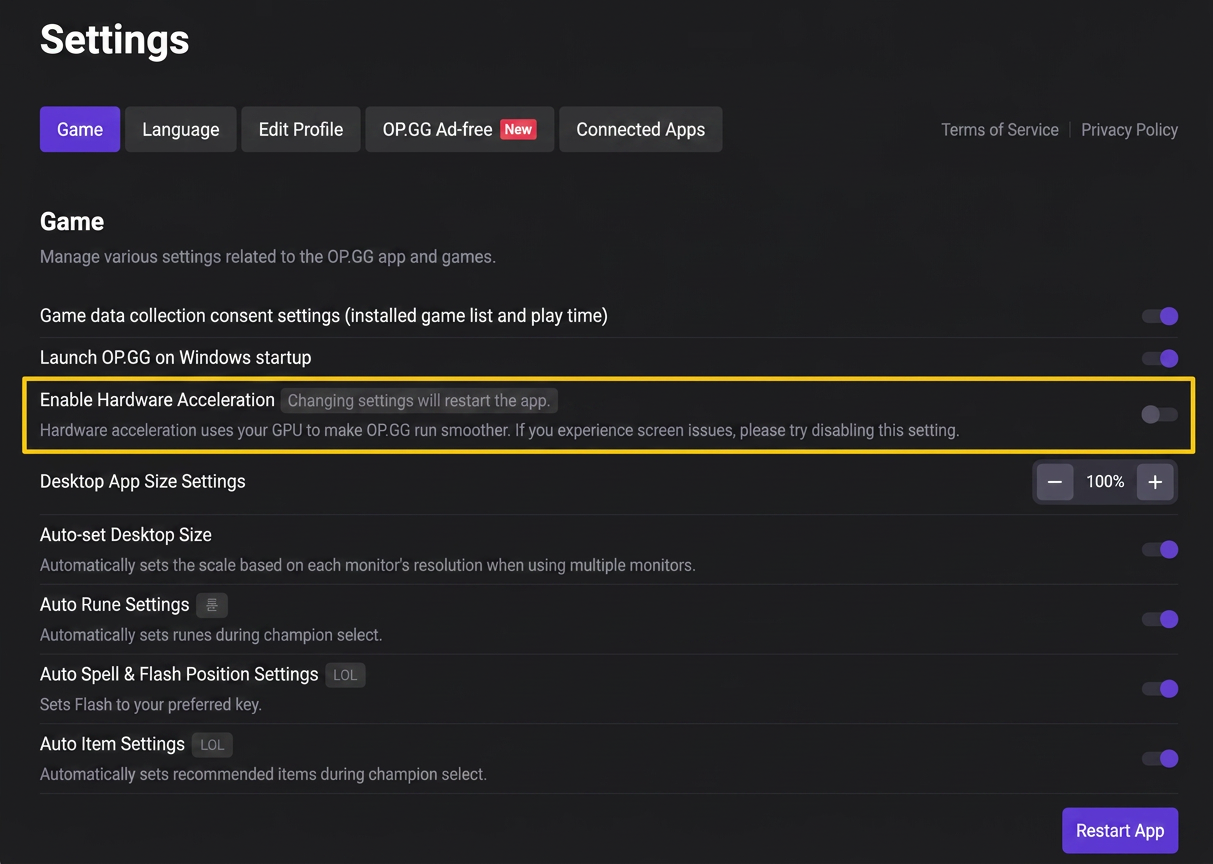
Task: Click the multi-monitor resolution scale description text
Action: pos(367,565)
